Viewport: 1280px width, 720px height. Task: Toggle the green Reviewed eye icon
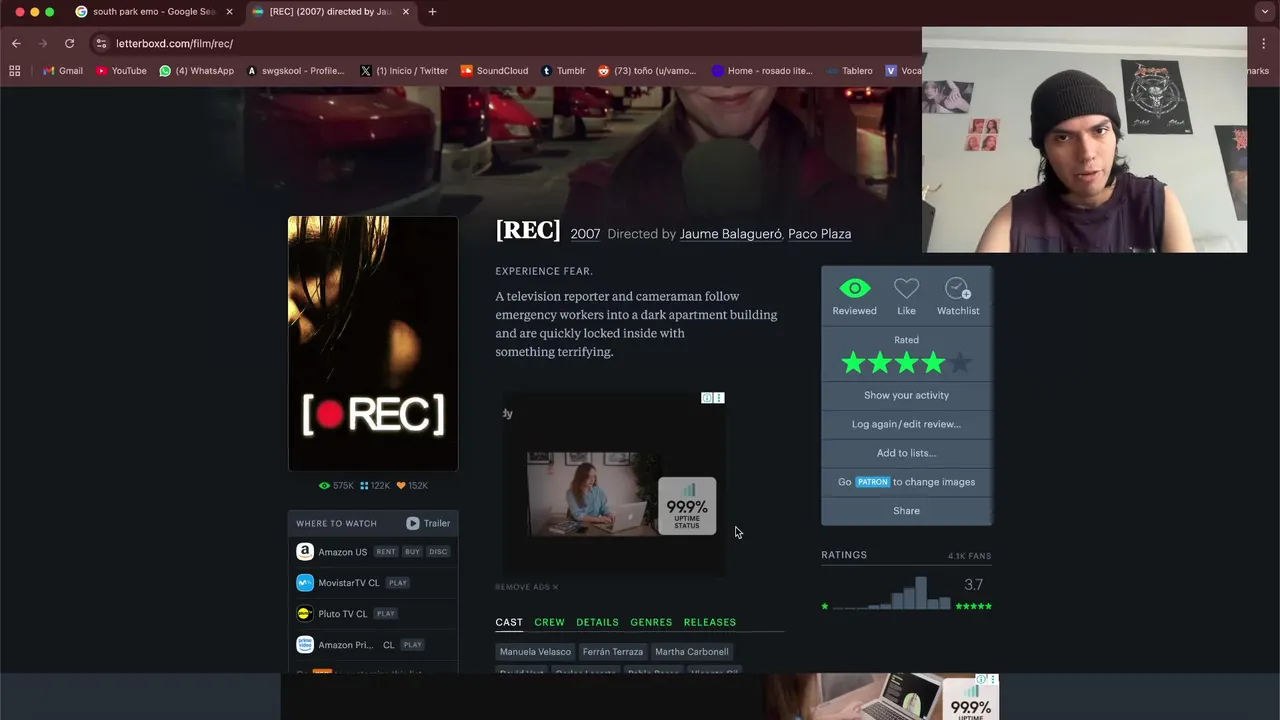854,289
